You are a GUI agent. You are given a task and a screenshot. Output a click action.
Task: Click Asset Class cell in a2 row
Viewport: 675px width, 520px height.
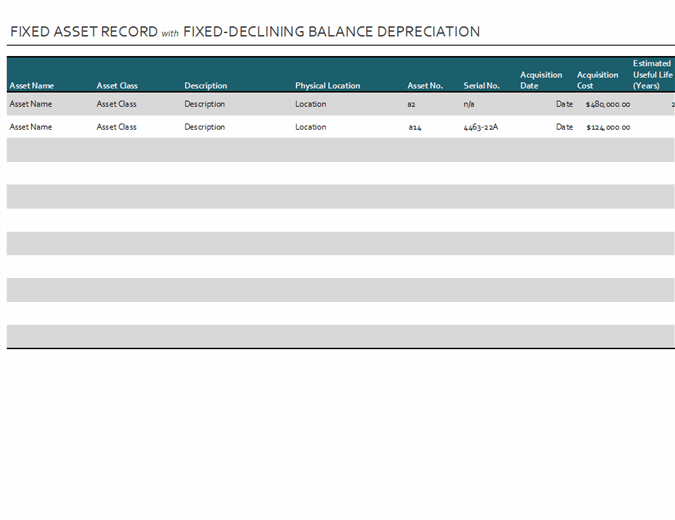[116, 104]
